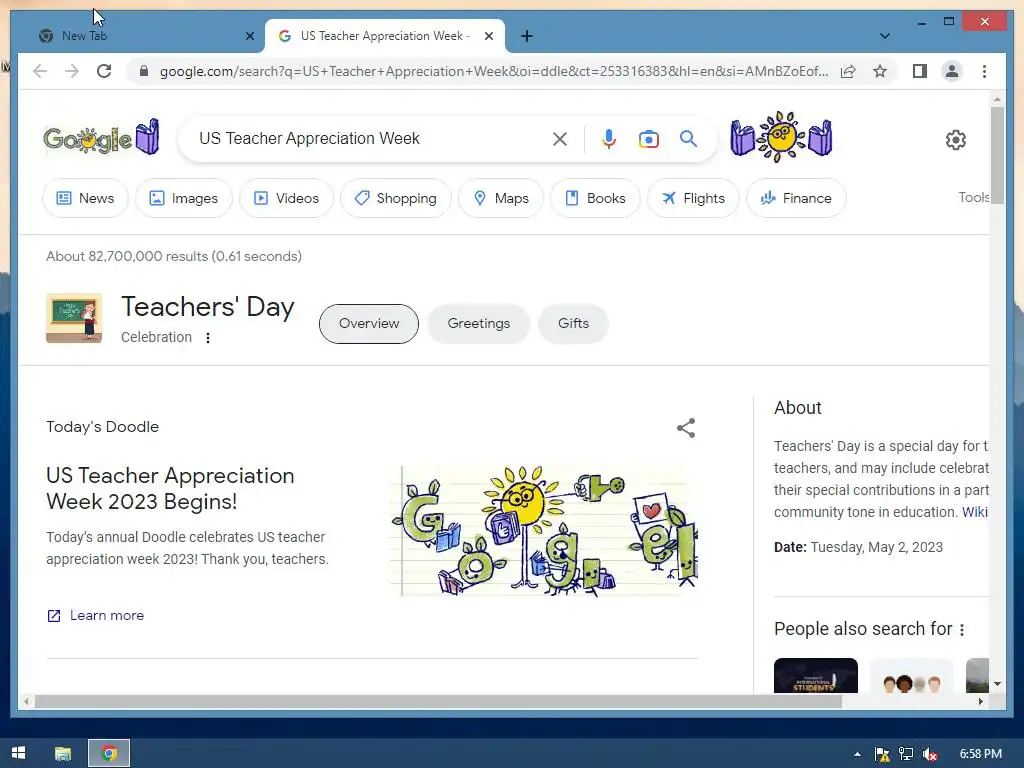This screenshot has width=1024, height=768.
Task: Open Google quick settings gear
Action: (955, 139)
